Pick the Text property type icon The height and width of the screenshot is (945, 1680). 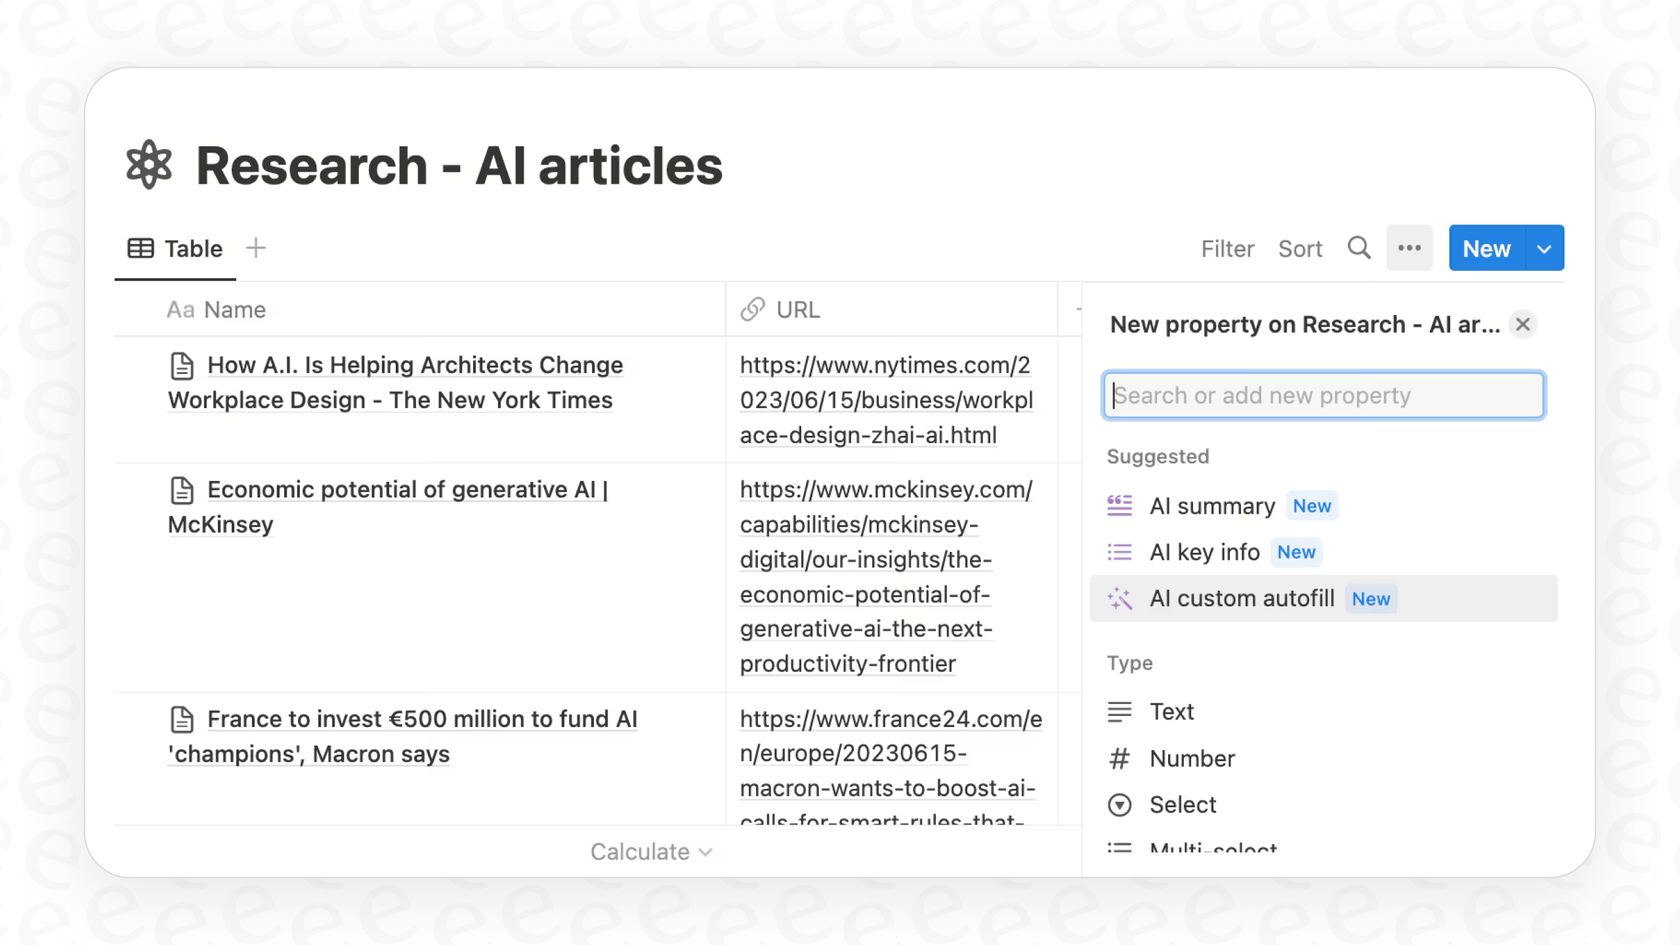pyautogui.click(x=1120, y=711)
